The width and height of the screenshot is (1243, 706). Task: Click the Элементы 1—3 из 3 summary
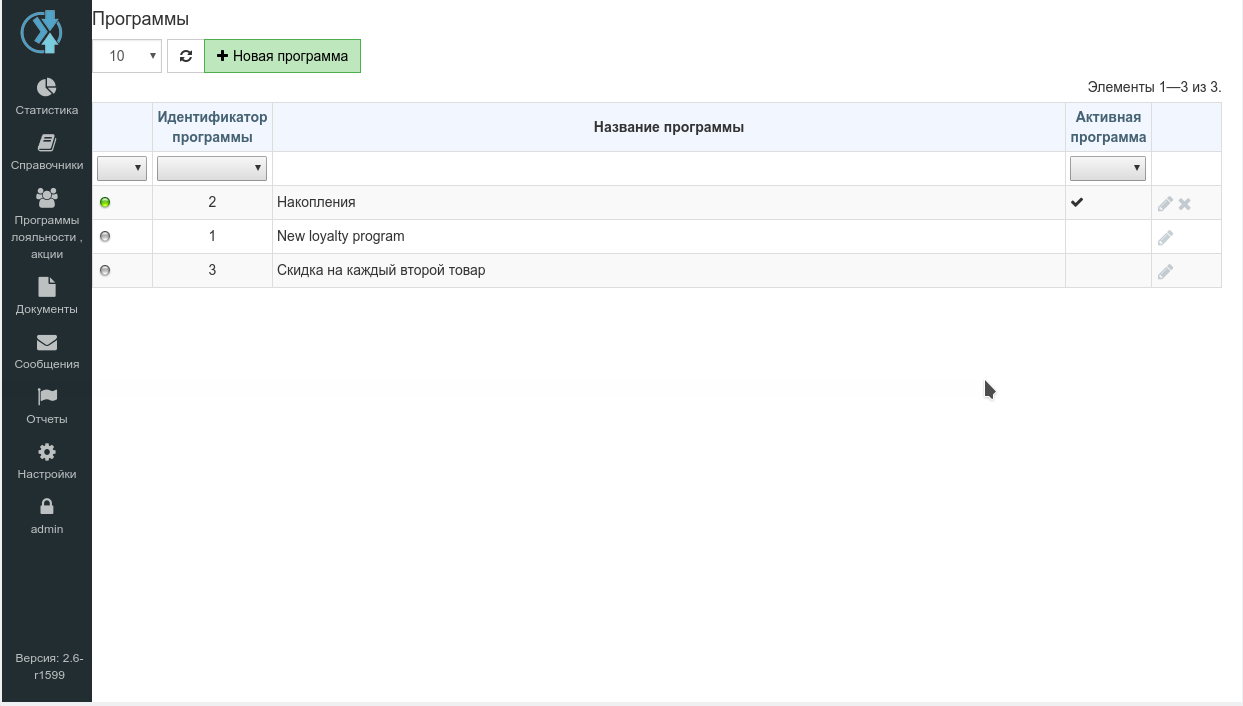(1155, 87)
